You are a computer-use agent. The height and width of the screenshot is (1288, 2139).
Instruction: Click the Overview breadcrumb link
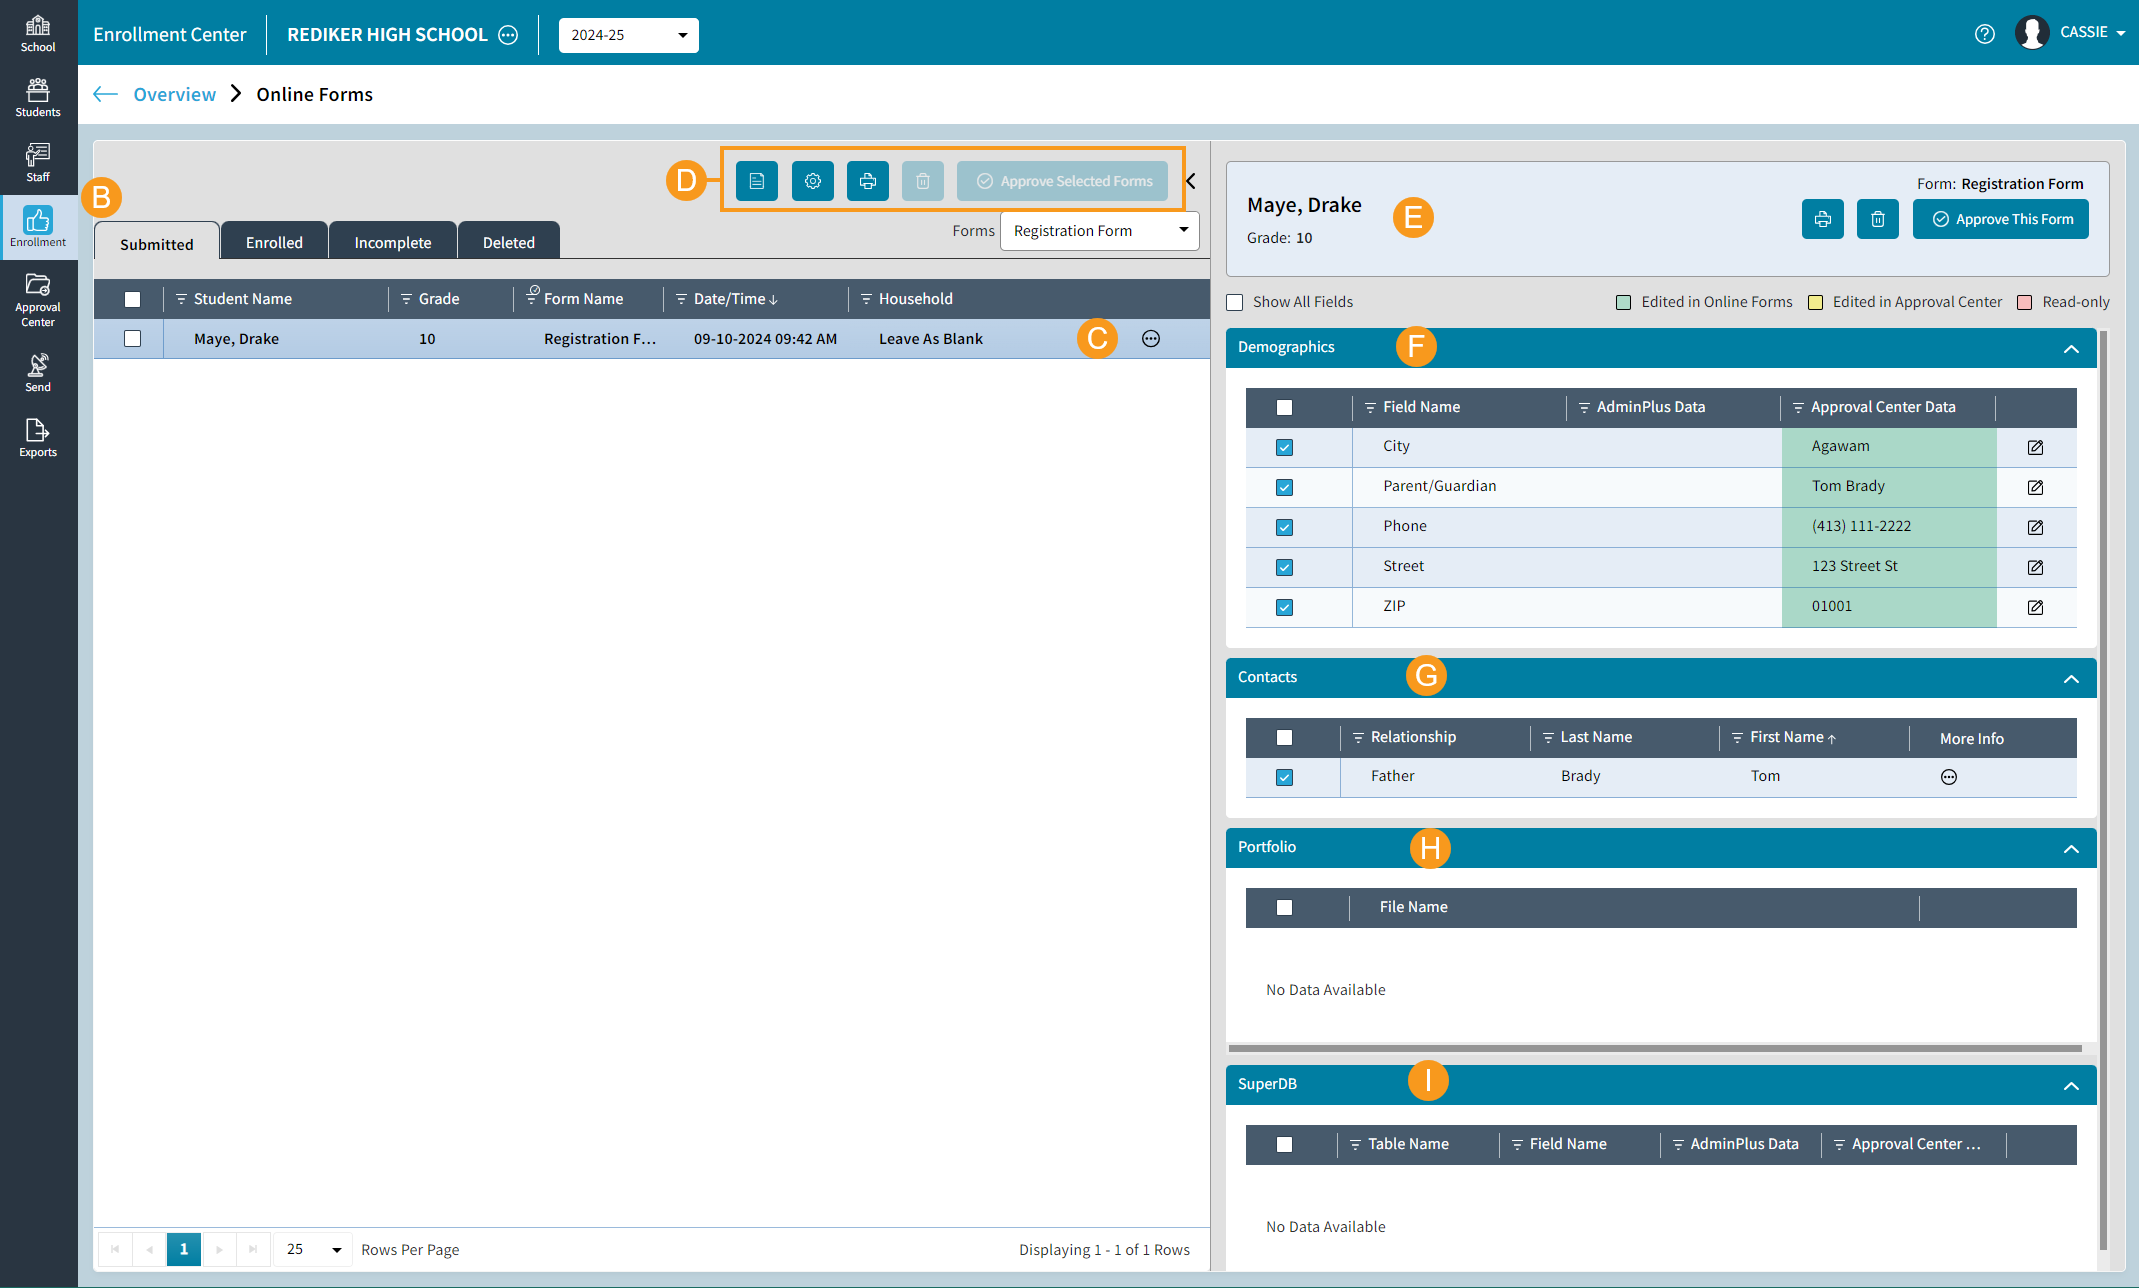coord(174,94)
